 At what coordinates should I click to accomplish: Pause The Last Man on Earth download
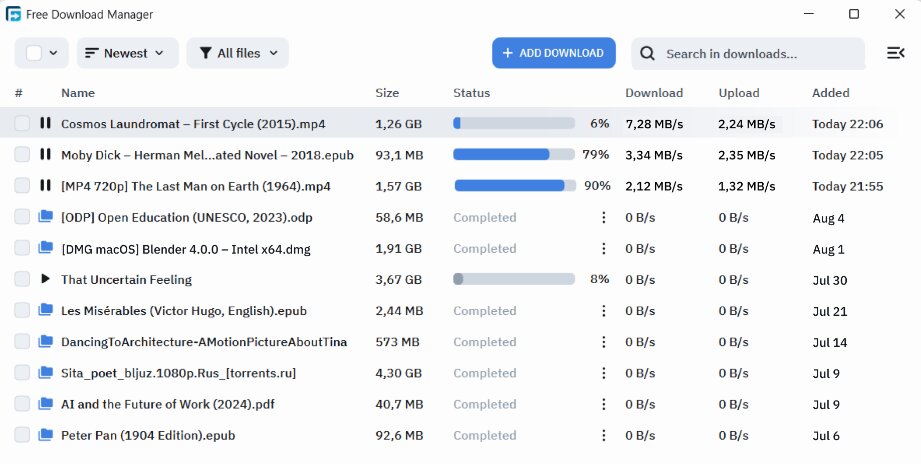45,186
